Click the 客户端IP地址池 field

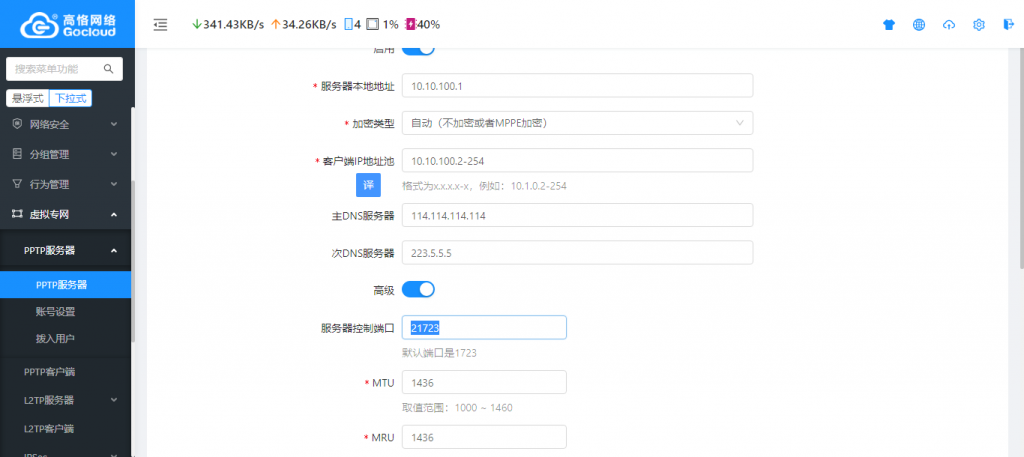click(577, 161)
